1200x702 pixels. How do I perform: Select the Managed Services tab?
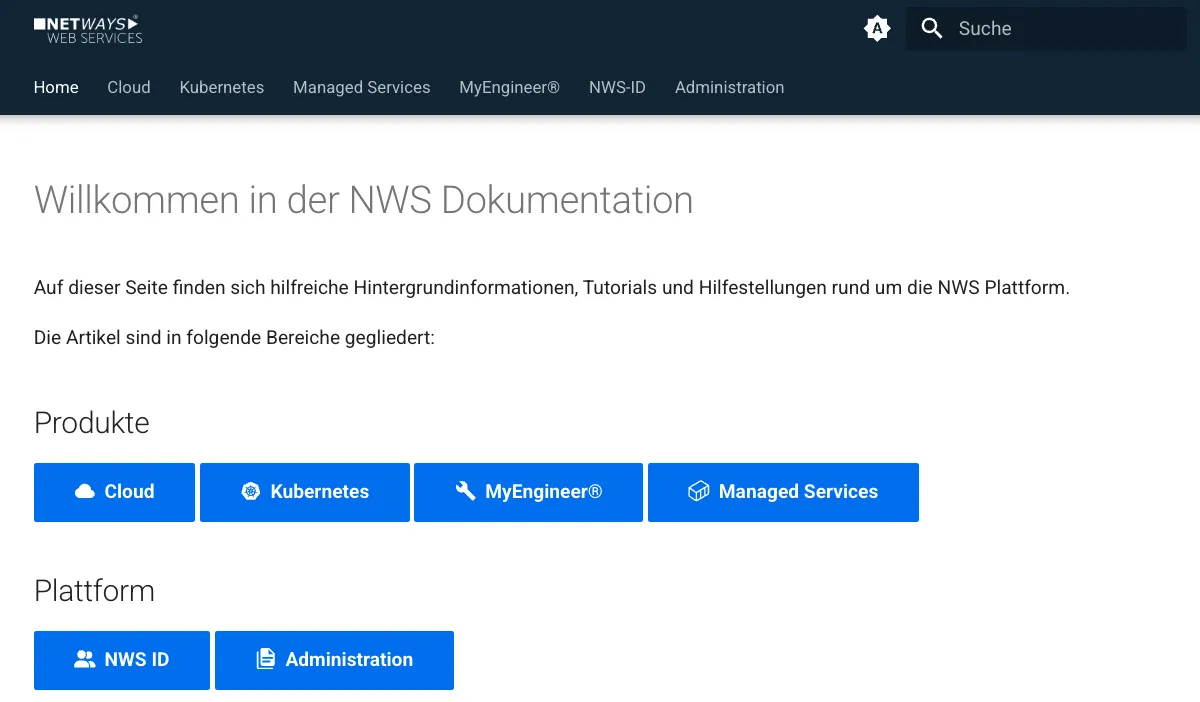click(362, 87)
